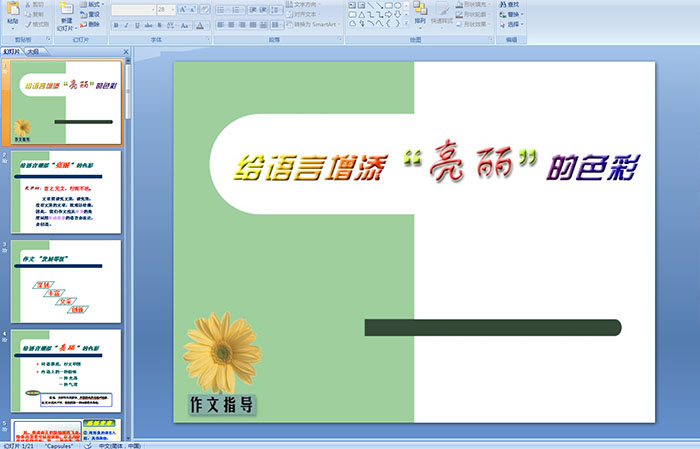Click Shape Outline (形状轮廓)

pyautogui.click(x=473, y=14)
